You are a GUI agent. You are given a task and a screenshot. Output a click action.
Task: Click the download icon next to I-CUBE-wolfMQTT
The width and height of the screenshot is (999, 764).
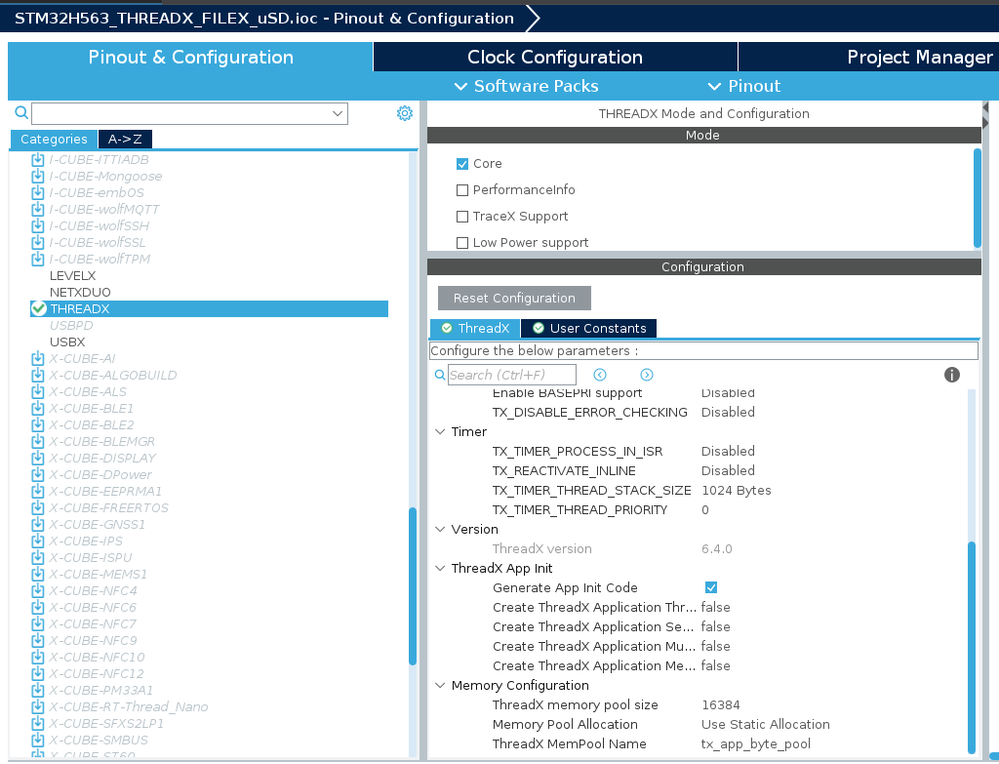click(x=38, y=209)
